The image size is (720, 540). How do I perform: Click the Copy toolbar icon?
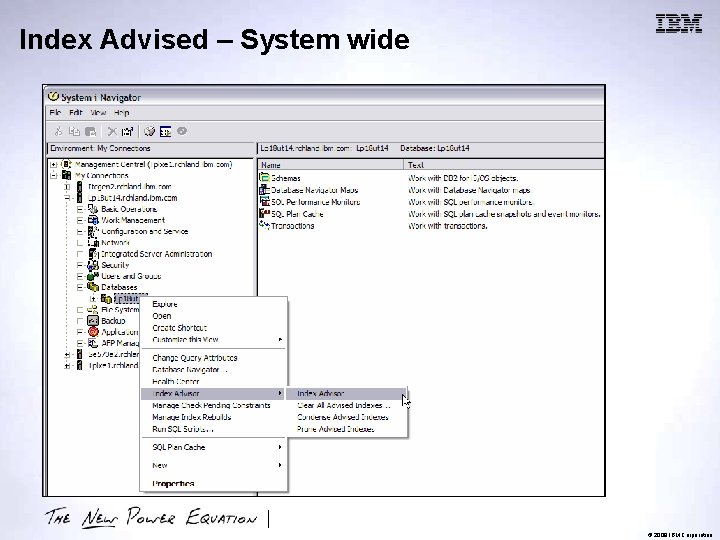tap(74, 132)
